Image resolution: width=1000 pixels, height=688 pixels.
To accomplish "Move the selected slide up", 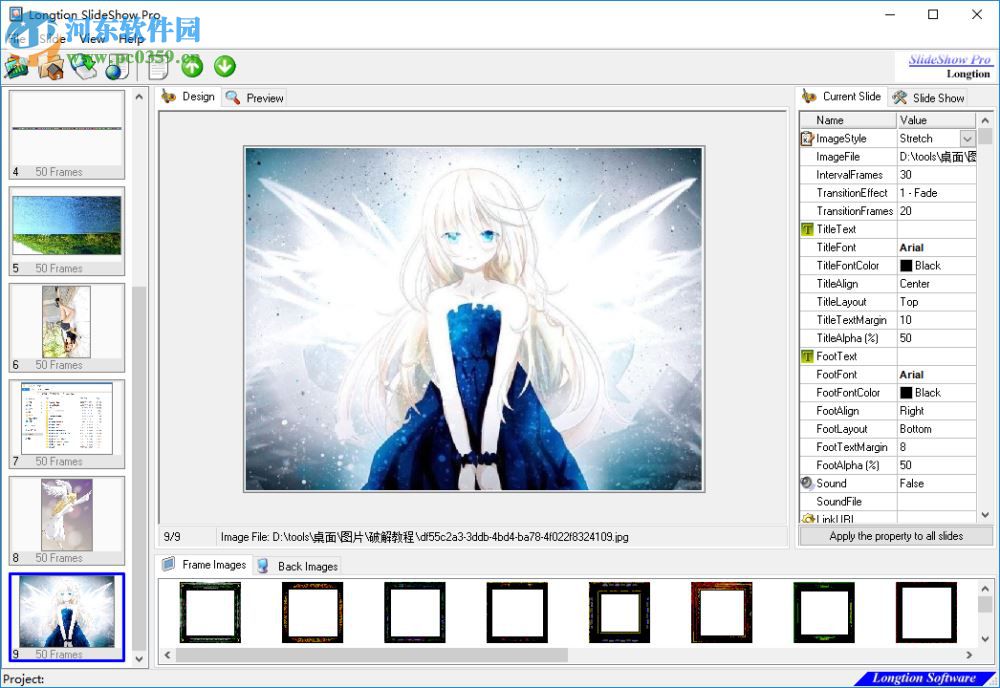I will [190, 66].
